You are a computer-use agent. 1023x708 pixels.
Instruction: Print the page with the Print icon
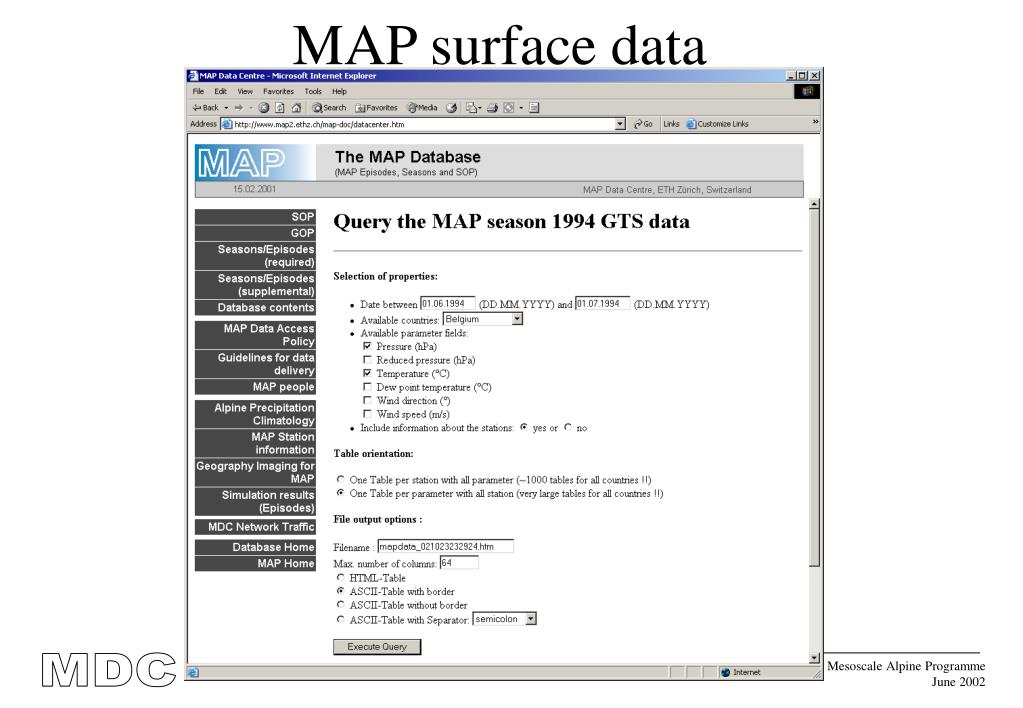493,108
